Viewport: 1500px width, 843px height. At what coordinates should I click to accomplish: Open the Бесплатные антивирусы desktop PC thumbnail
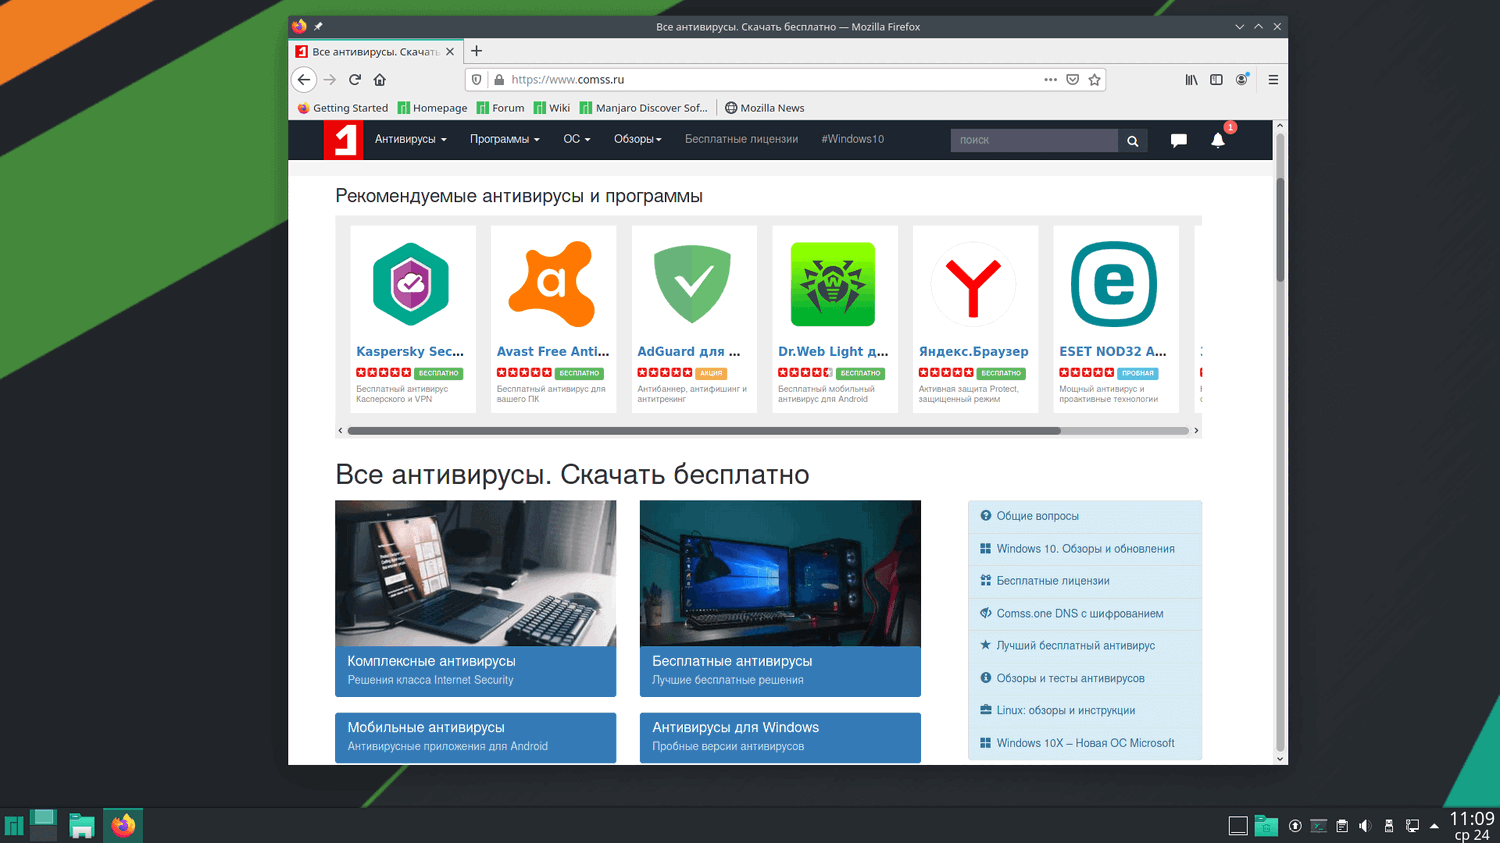click(780, 573)
